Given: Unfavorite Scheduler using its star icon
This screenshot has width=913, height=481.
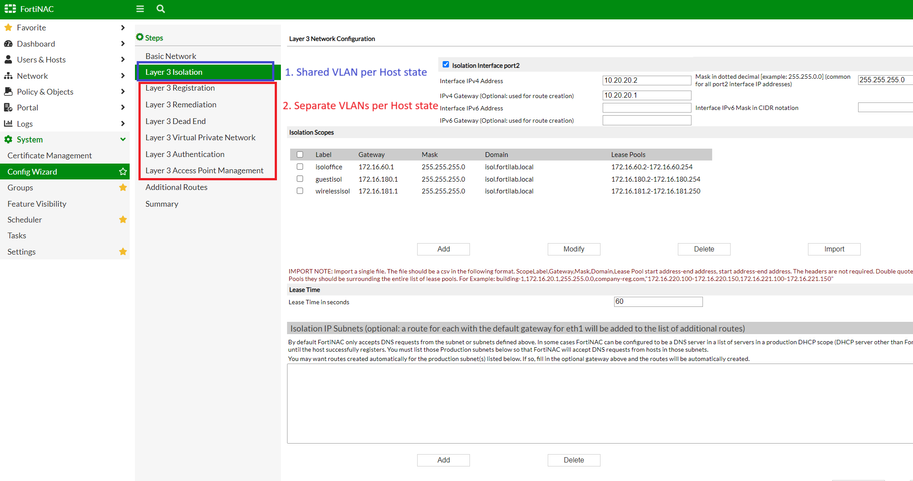Looking at the screenshot, I should [x=123, y=220].
